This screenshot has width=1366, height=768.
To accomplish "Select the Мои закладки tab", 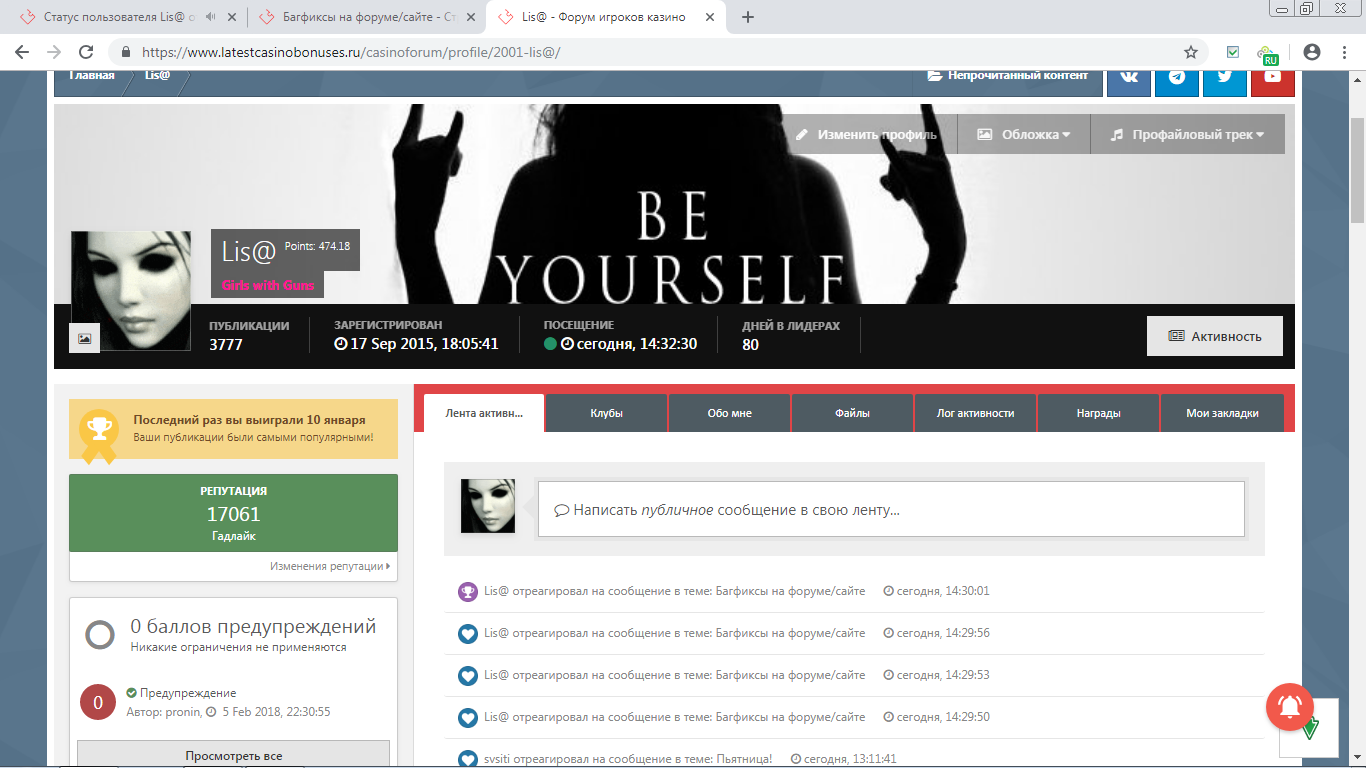I will click(x=1221, y=413).
